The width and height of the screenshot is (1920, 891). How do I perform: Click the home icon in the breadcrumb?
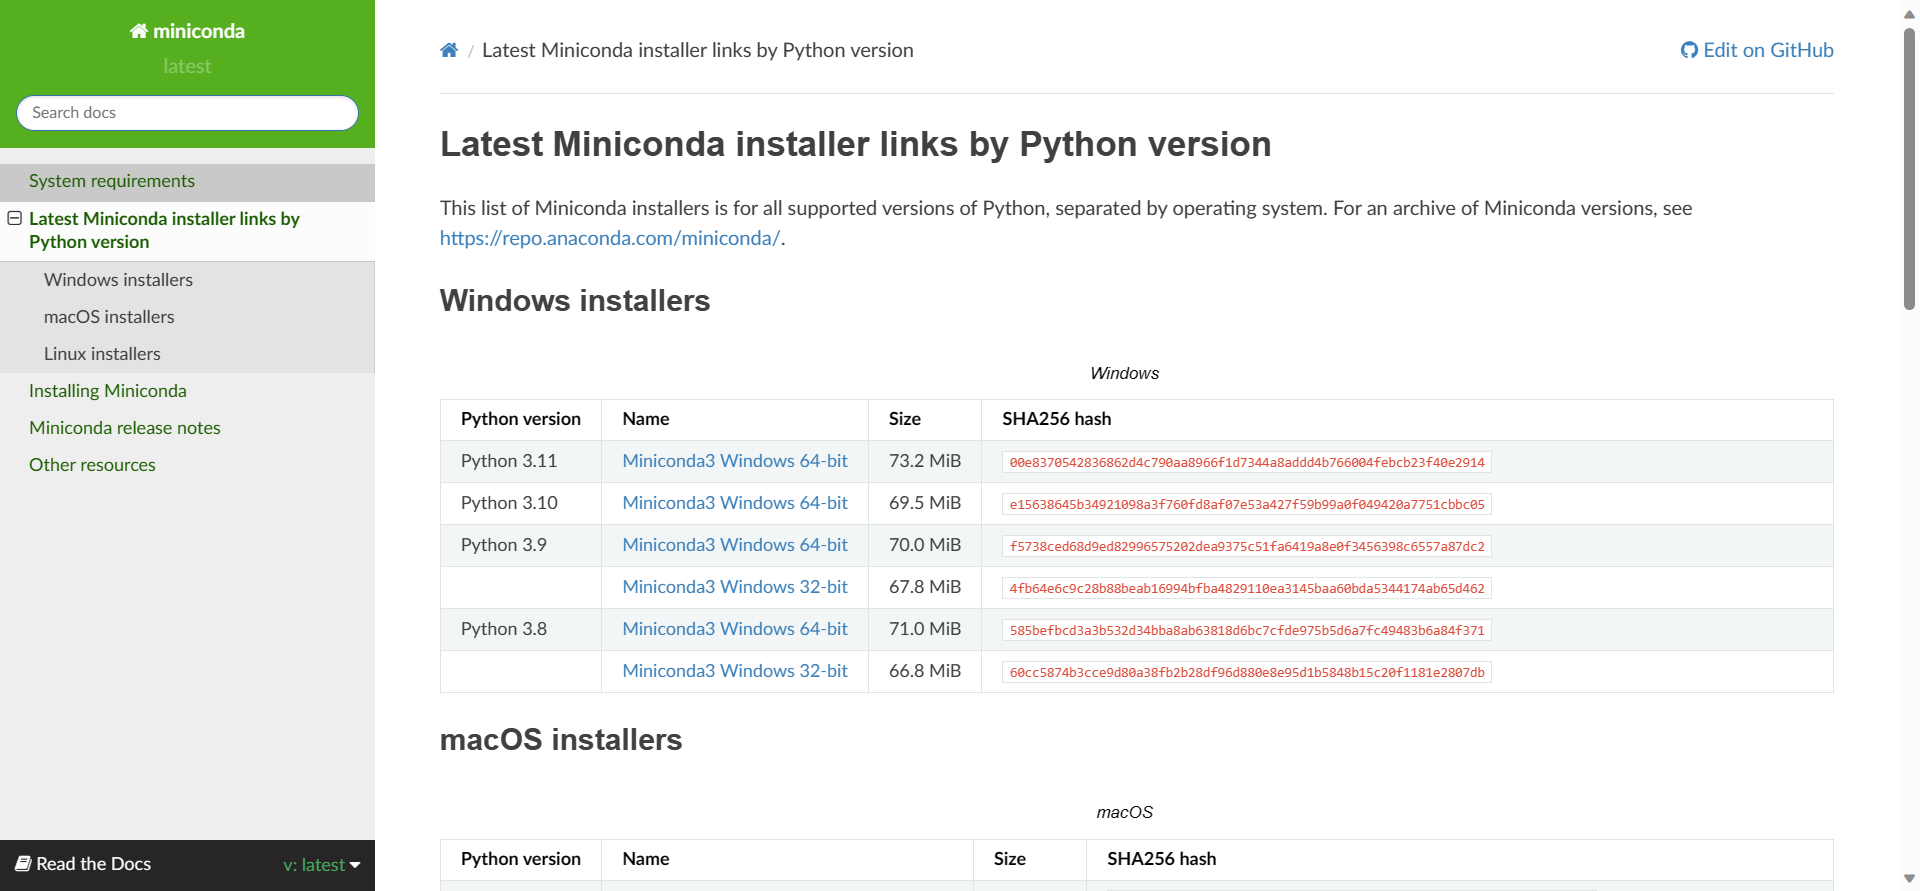point(449,50)
